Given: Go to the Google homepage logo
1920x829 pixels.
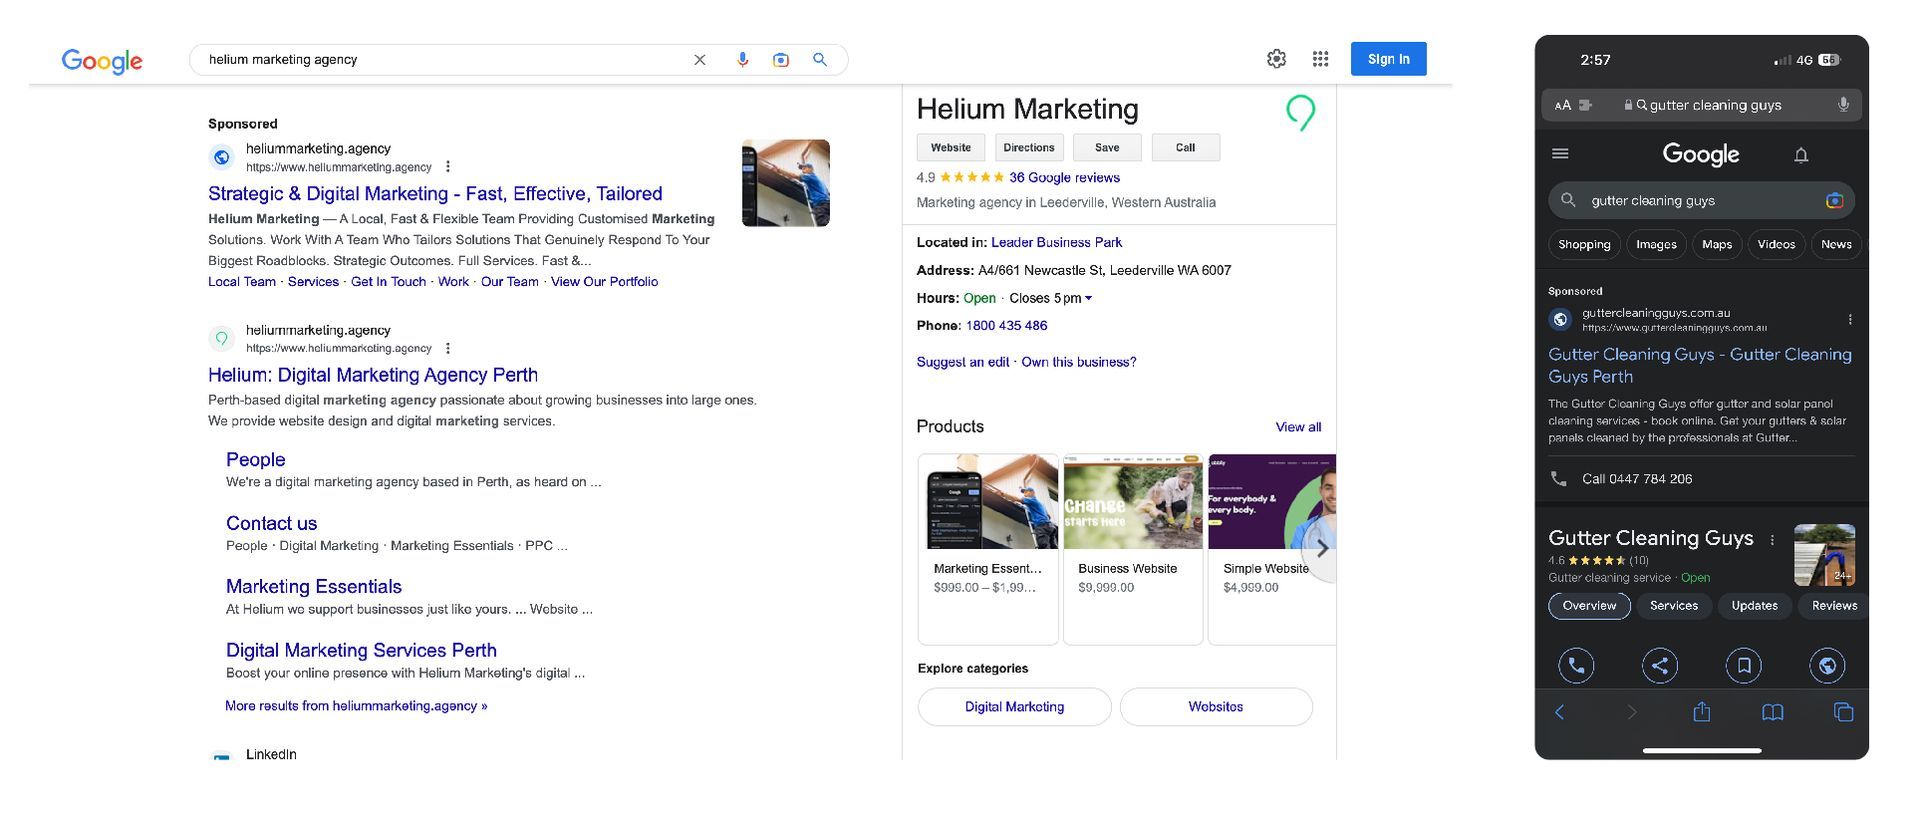Looking at the screenshot, I should 102,61.
